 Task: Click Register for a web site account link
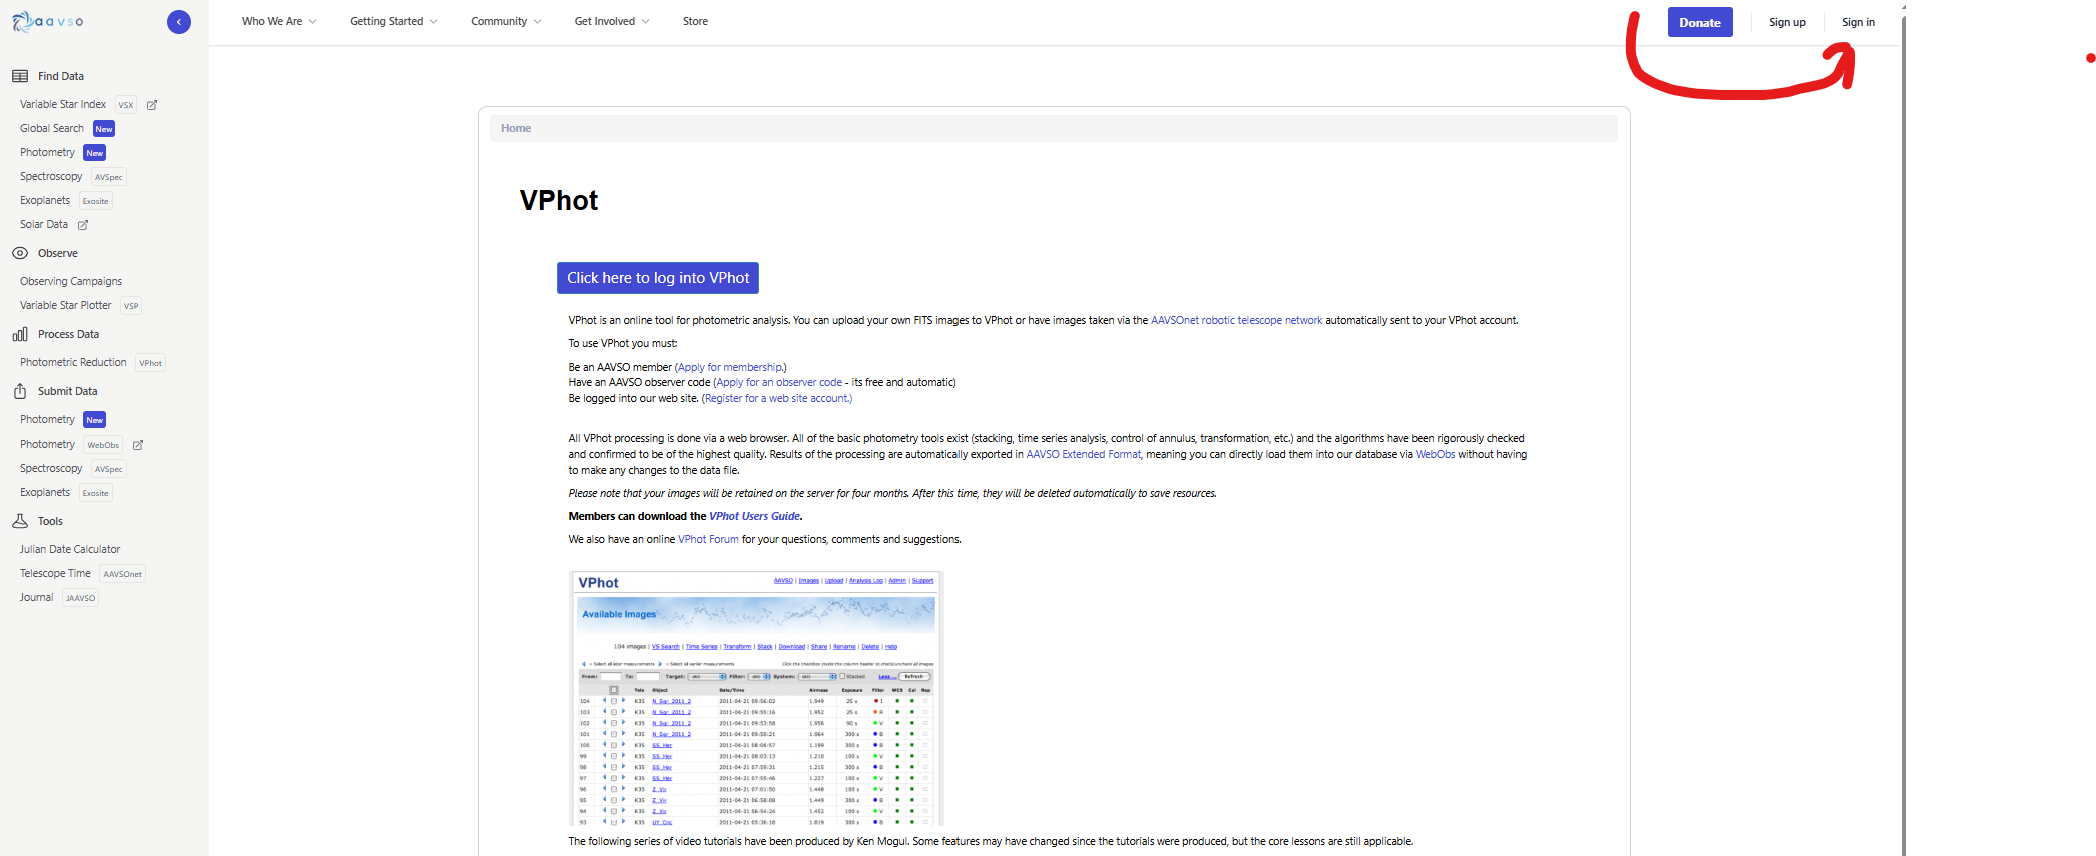[x=777, y=398]
